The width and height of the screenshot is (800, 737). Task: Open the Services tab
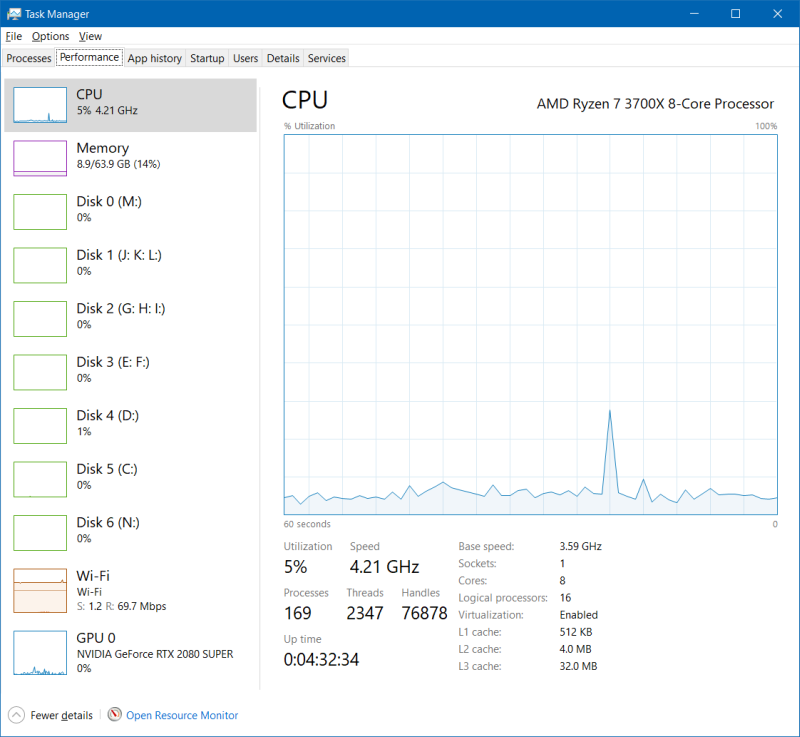[327, 58]
